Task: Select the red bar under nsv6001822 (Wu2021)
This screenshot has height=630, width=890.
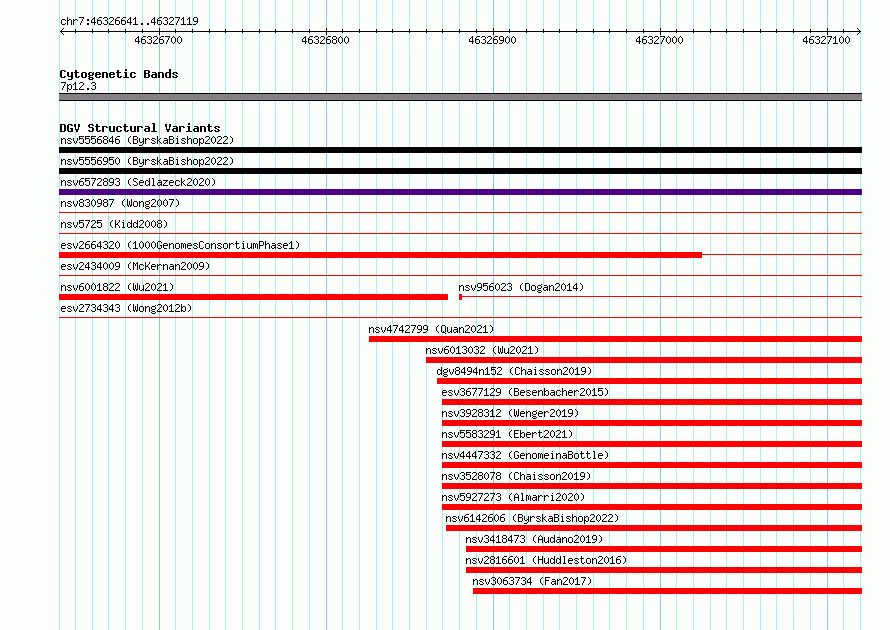Action: (x=253, y=297)
